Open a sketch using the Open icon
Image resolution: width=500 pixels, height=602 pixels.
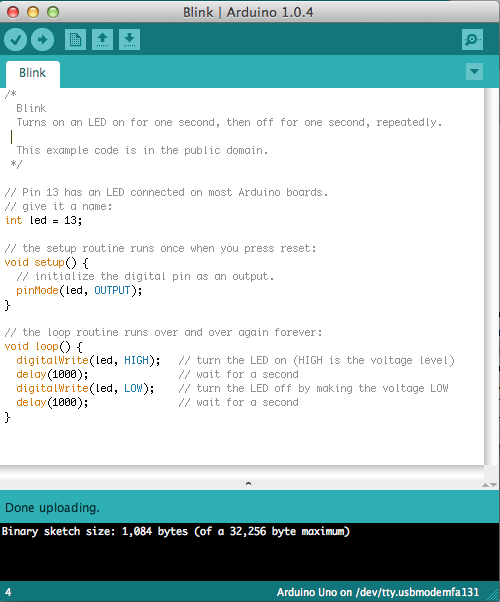click(x=102, y=40)
